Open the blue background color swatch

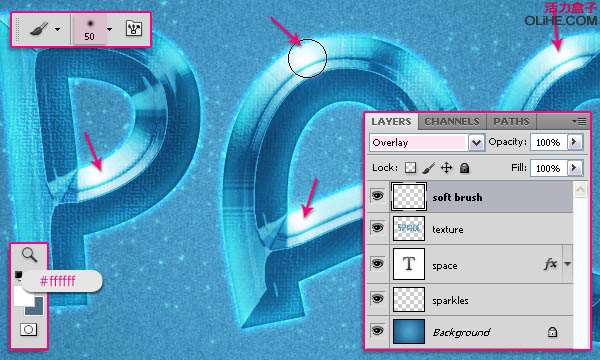click(37, 308)
